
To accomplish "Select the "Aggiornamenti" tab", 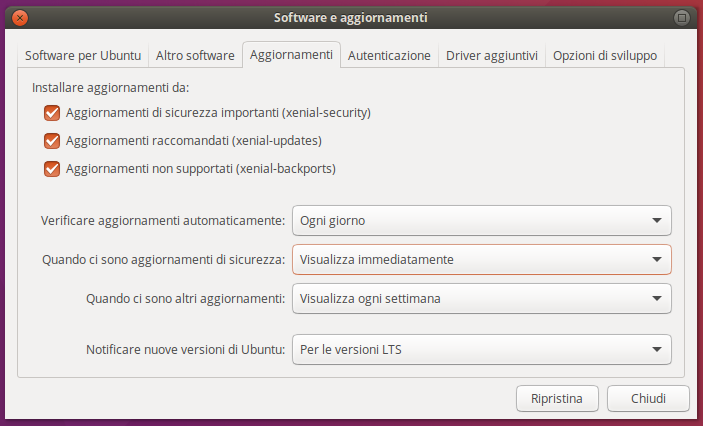I will (x=291, y=55).
